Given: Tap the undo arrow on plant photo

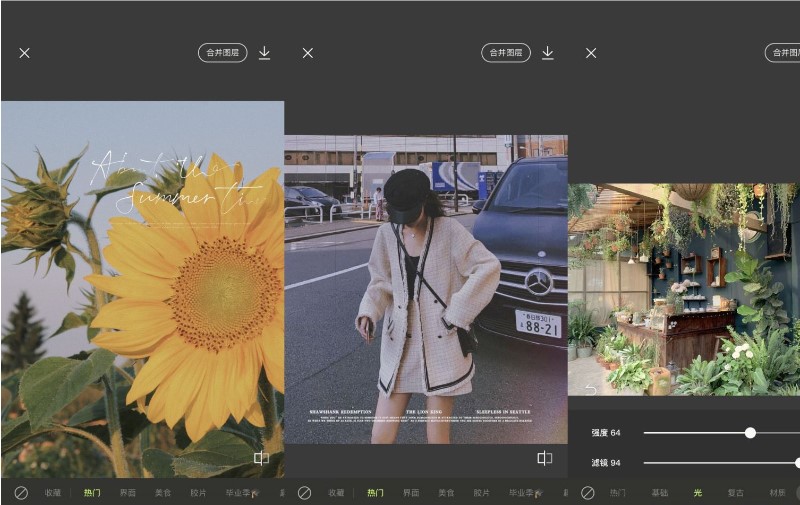Looking at the screenshot, I should coord(590,390).
